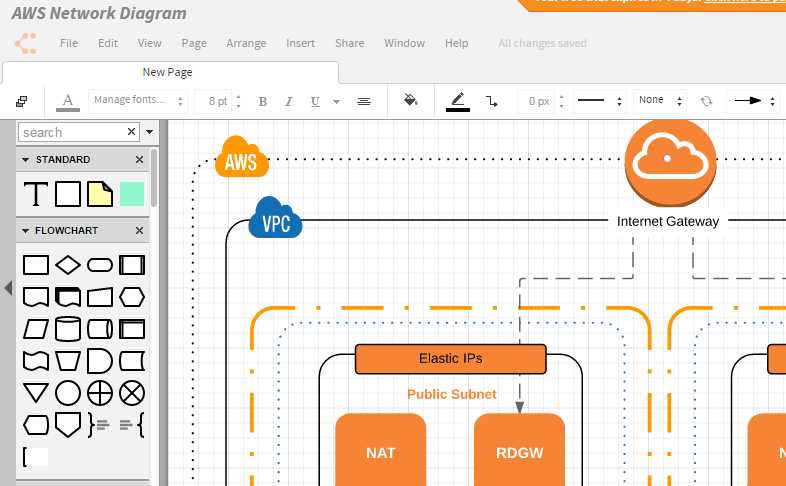Open the Insert menu
The image size is (786, 486).
click(x=300, y=43)
